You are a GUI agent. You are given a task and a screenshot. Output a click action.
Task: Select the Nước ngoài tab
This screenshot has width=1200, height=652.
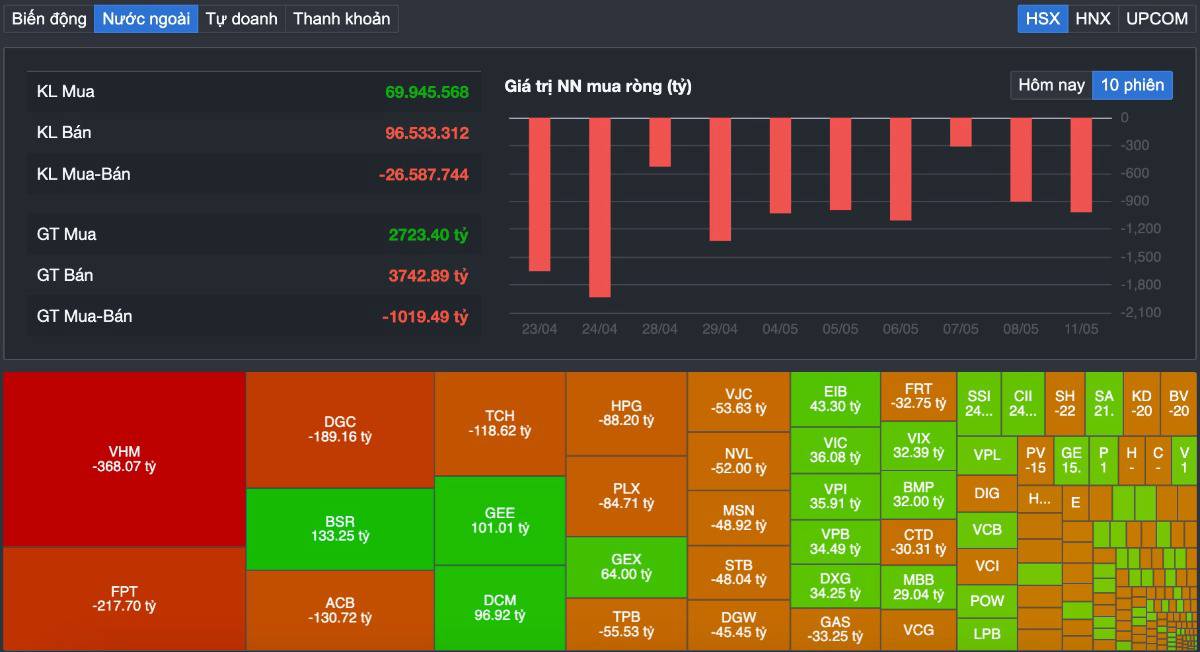tap(146, 19)
